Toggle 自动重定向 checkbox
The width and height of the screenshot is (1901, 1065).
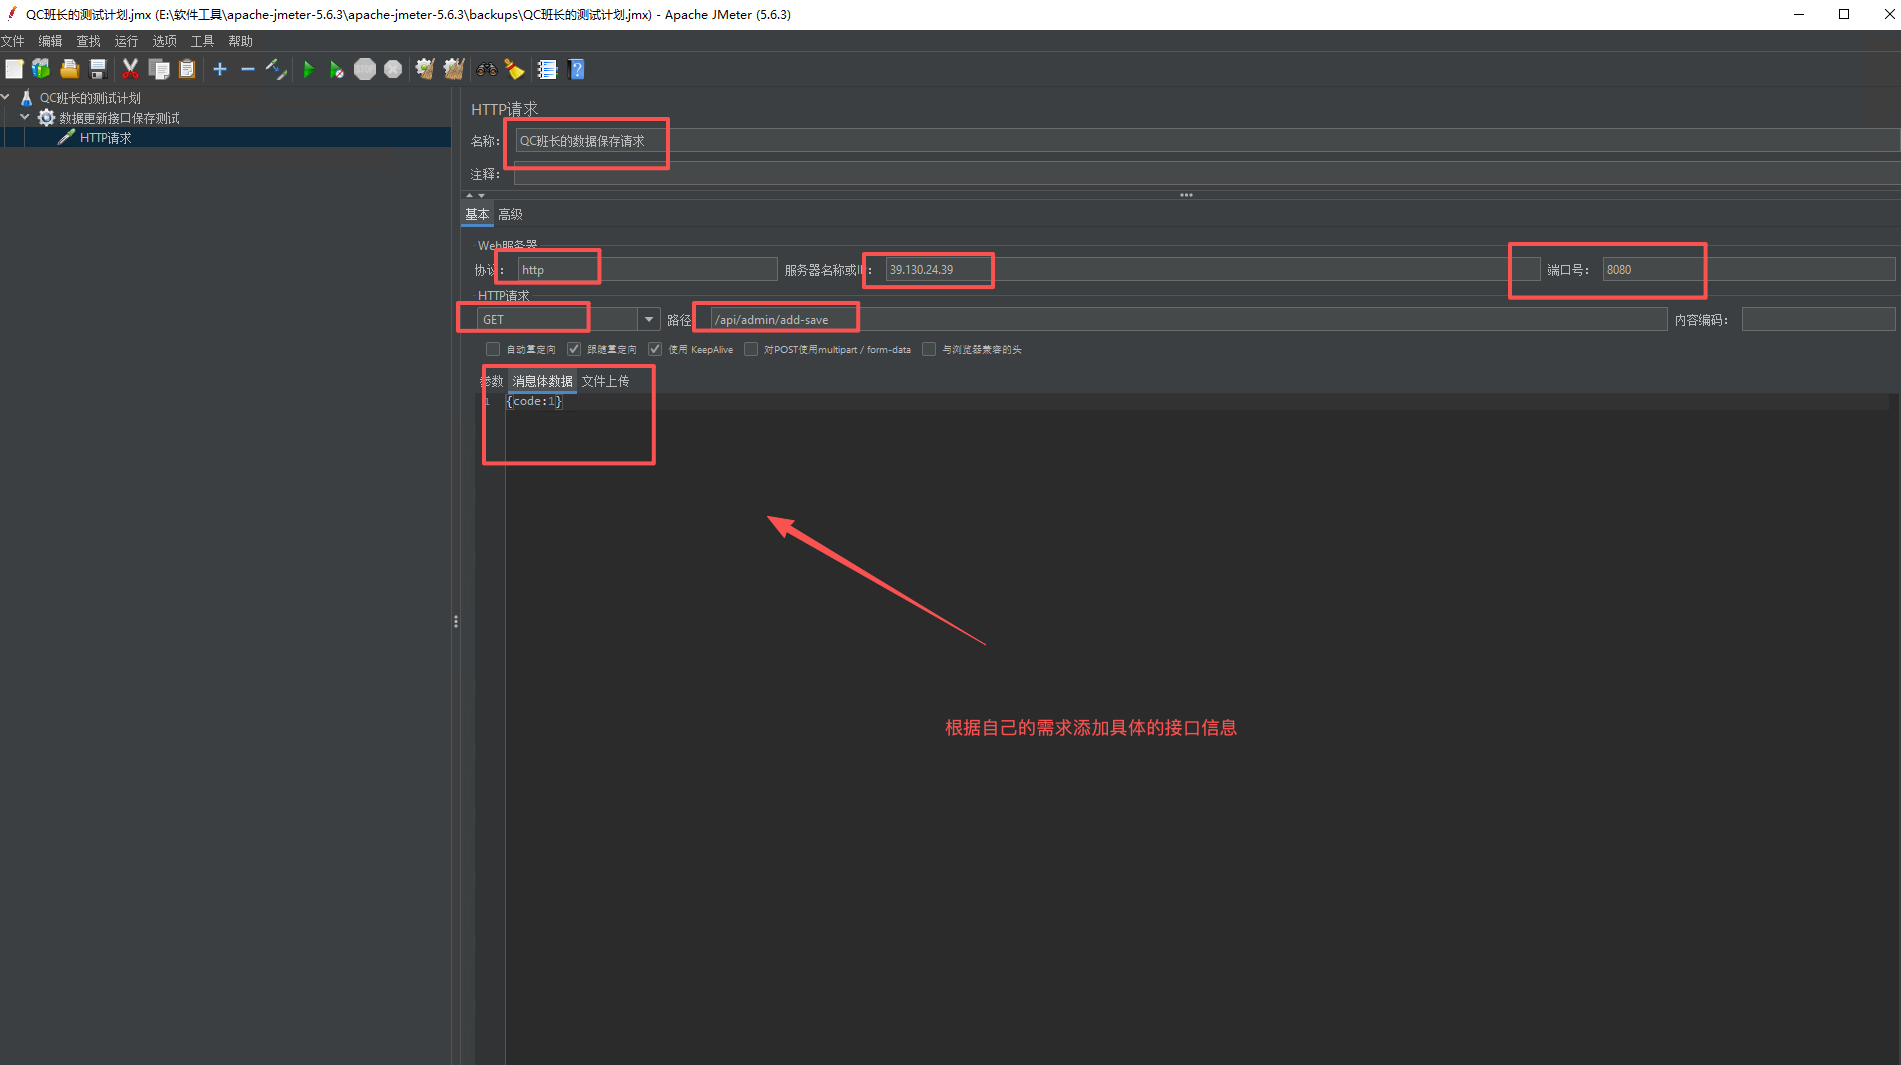tap(493, 349)
